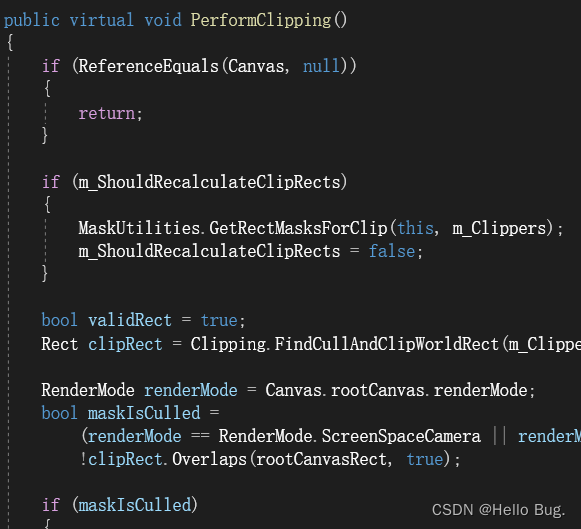Image resolution: width=581 pixels, height=529 pixels.
Task: Click the false literal in assignment
Action: point(392,251)
